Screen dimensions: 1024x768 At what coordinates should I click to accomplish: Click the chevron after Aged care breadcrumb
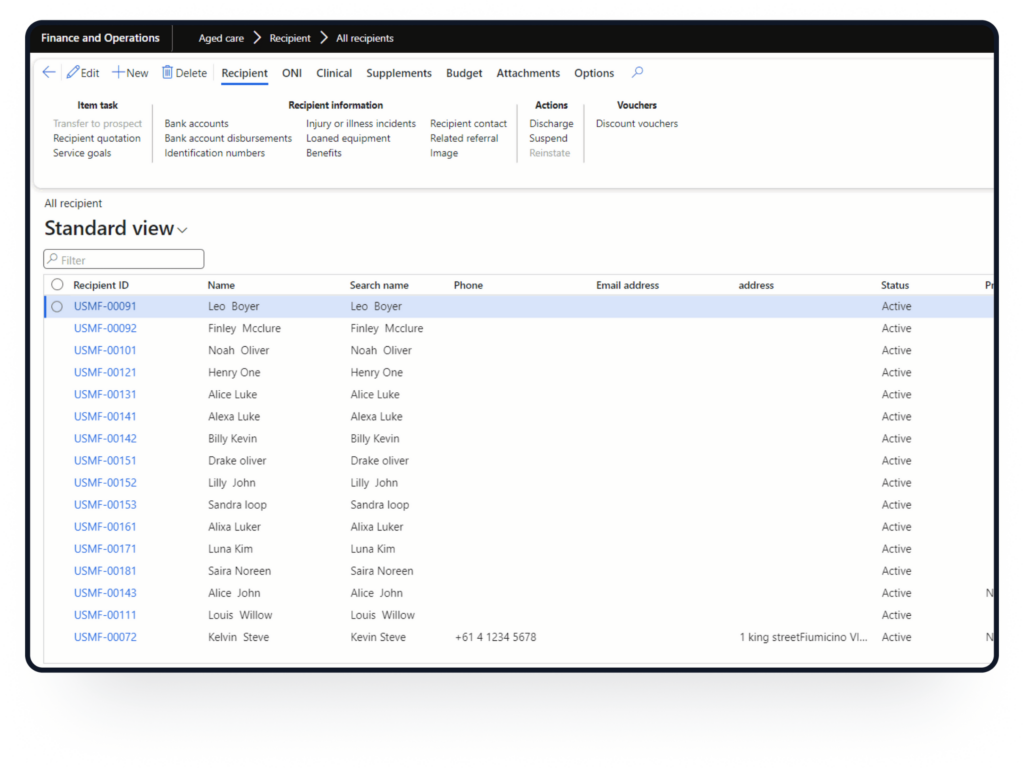257,38
